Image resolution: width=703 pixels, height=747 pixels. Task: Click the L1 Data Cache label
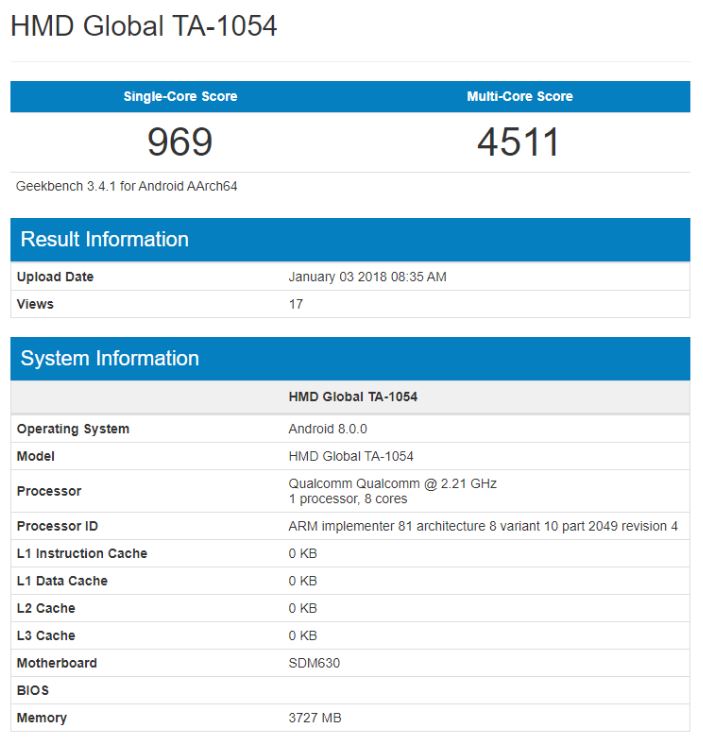pyautogui.click(x=62, y=581)
